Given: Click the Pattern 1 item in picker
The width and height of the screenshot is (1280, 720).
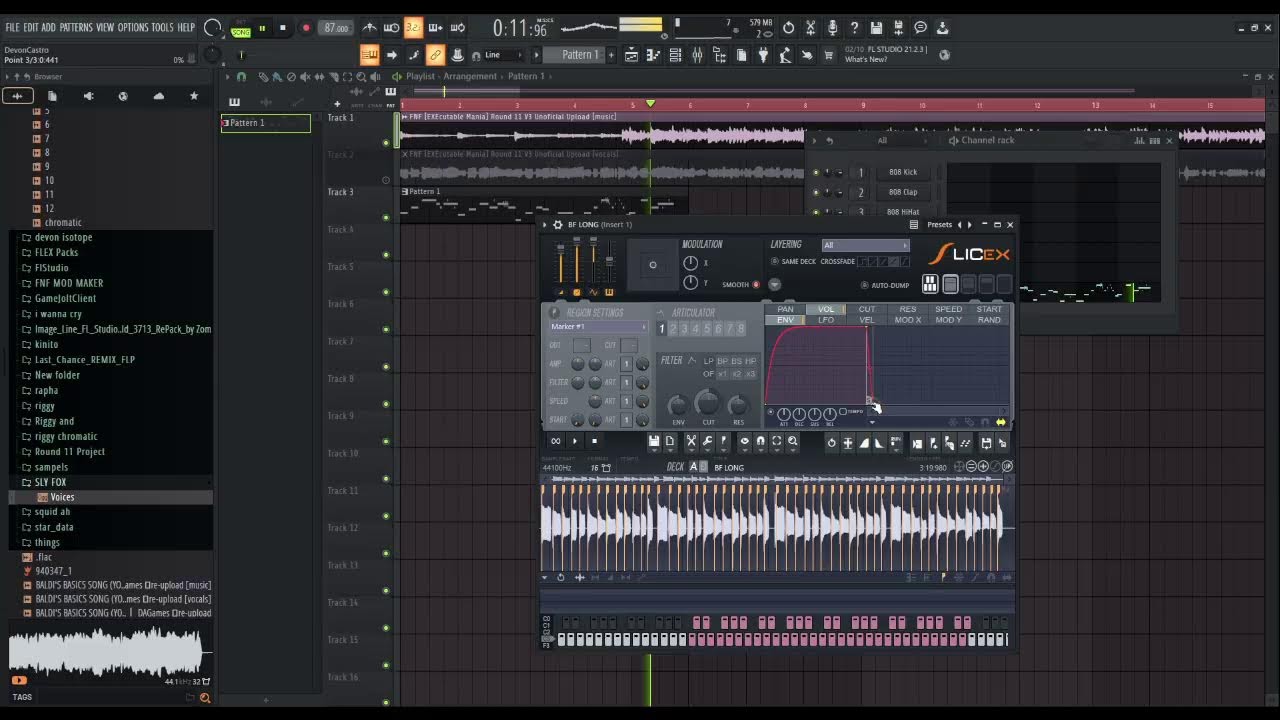Looking at the screenshot, I should pos(265,123).
